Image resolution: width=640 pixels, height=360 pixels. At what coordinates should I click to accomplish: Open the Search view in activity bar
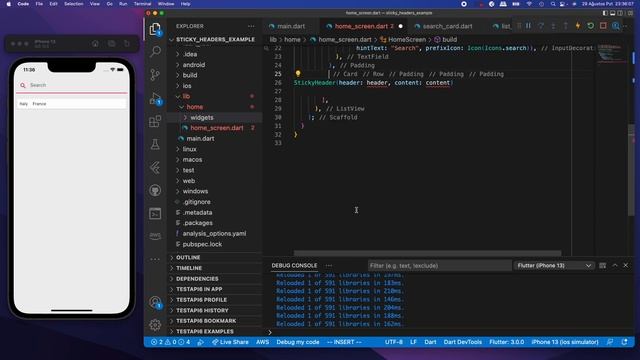pos(155,51)
